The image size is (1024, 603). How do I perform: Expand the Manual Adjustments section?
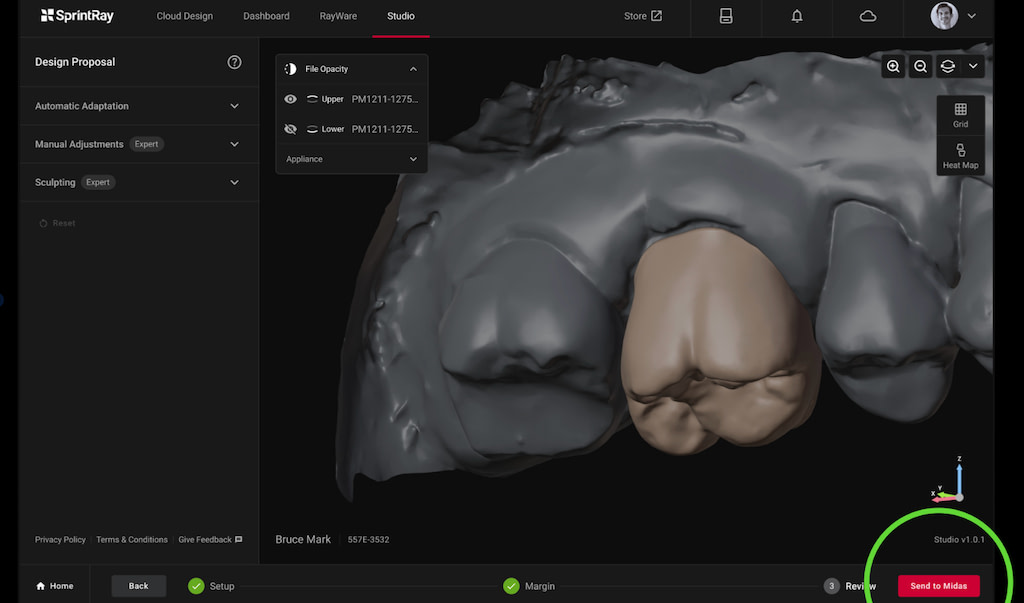click(234, 144)
